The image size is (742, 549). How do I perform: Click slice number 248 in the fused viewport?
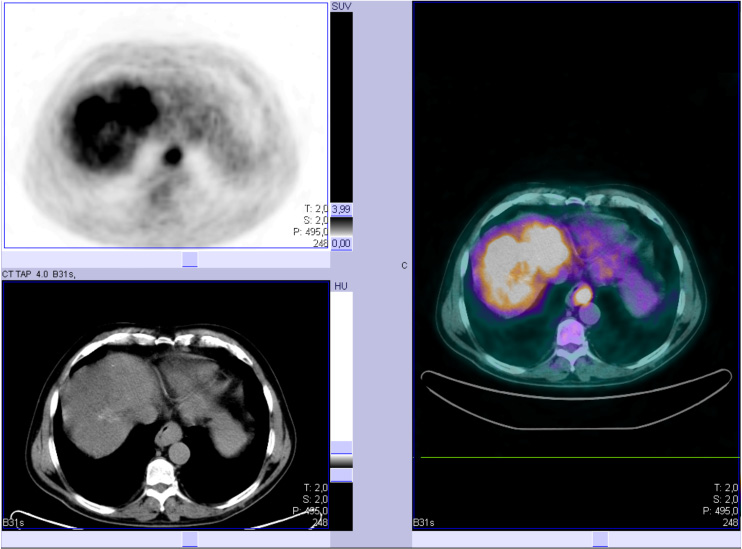coord(730,522)
